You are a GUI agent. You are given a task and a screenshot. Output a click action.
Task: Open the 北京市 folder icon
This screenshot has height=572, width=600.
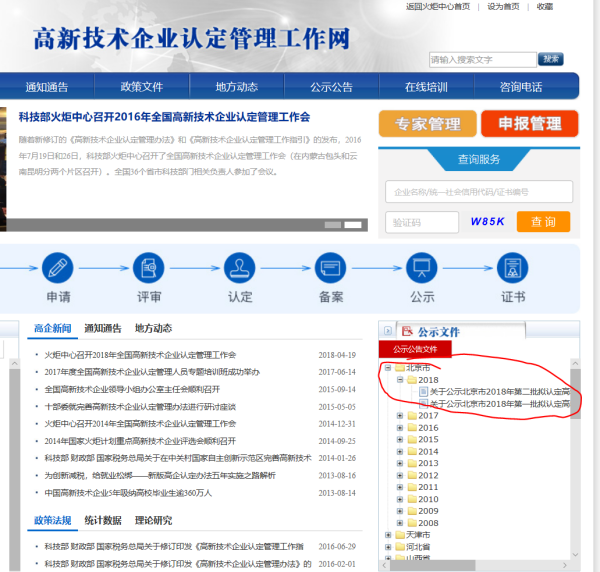pos(400,368)
